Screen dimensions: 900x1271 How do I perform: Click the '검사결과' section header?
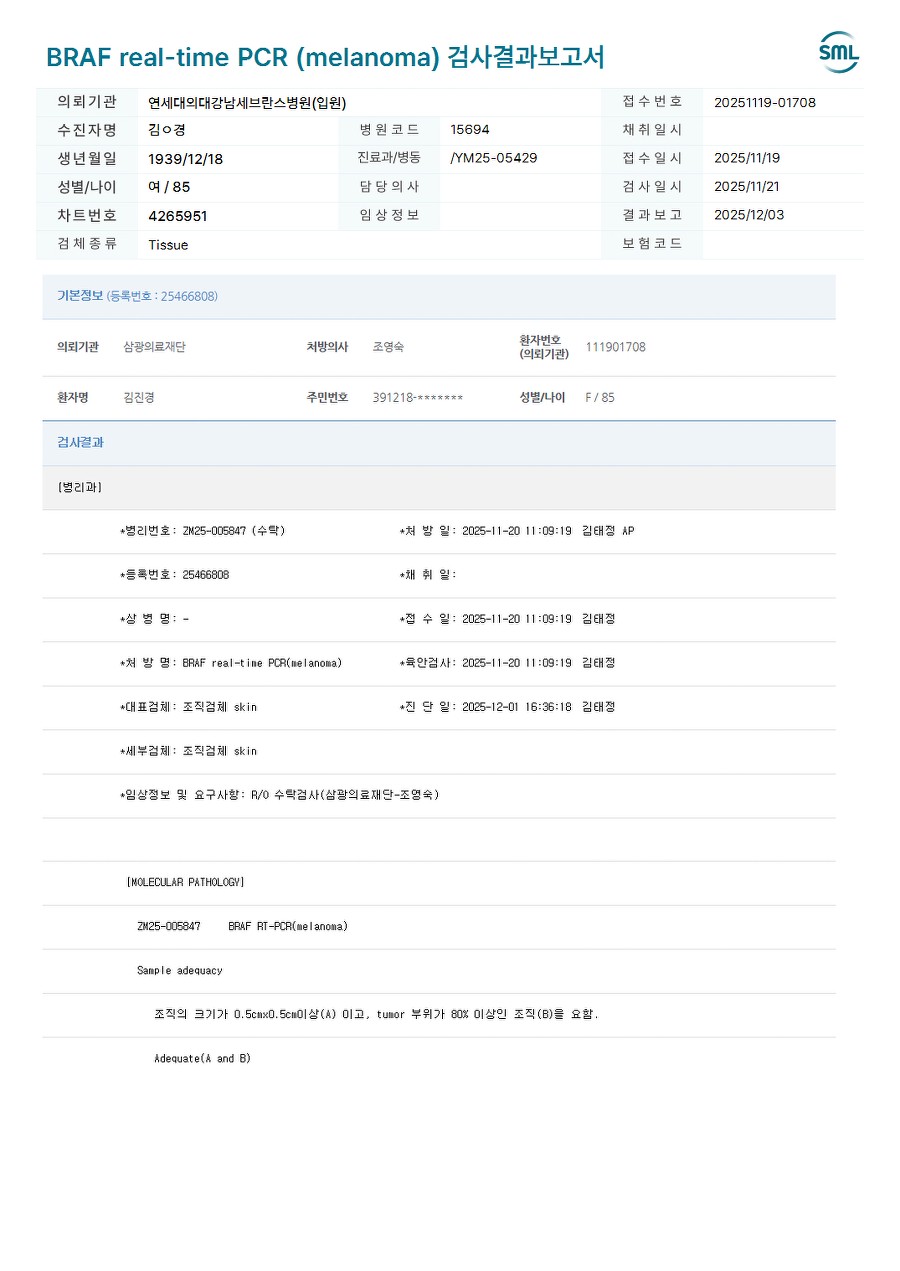pos(80,442)
